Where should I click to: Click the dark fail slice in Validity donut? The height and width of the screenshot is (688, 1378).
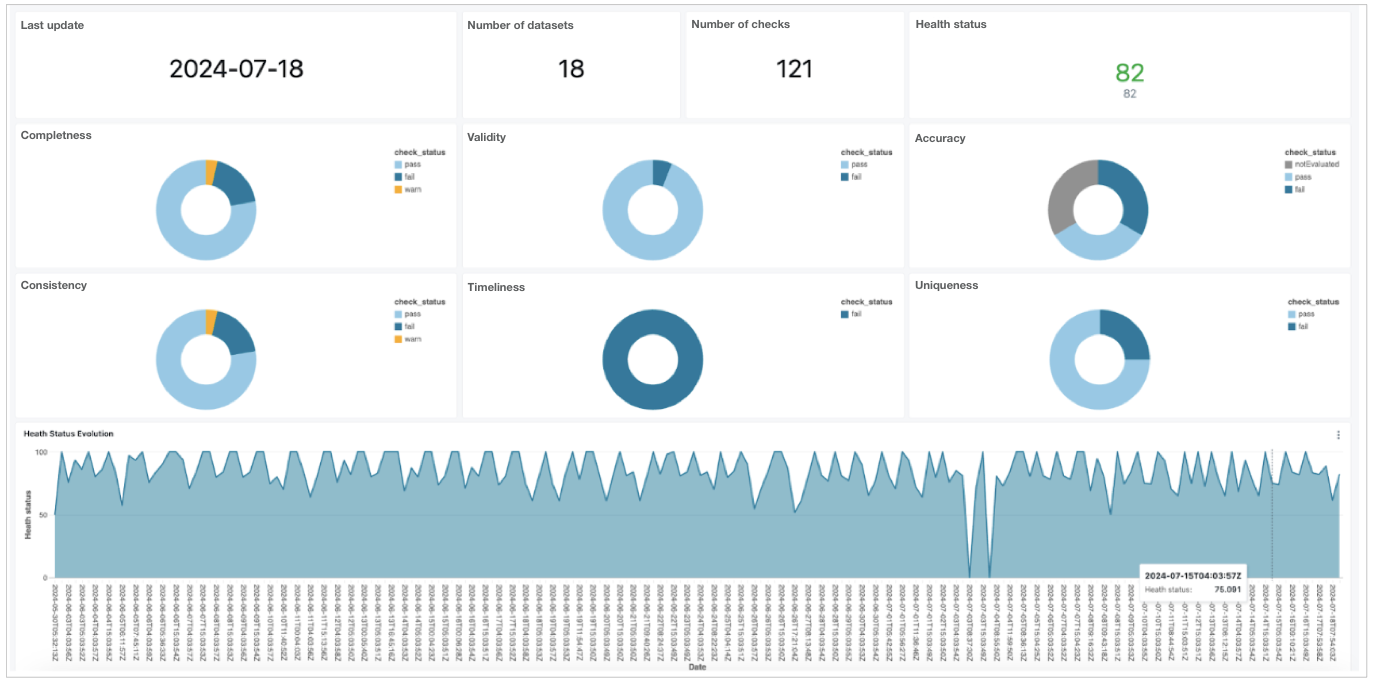tap(661, 172)
